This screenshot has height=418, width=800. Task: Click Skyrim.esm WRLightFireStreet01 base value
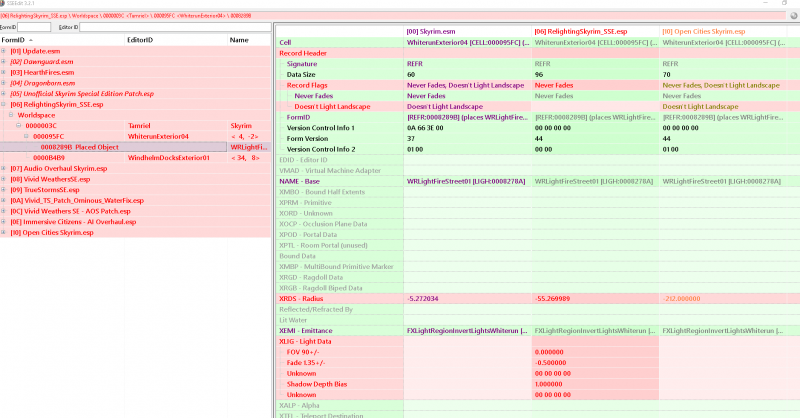click(466, 181)
